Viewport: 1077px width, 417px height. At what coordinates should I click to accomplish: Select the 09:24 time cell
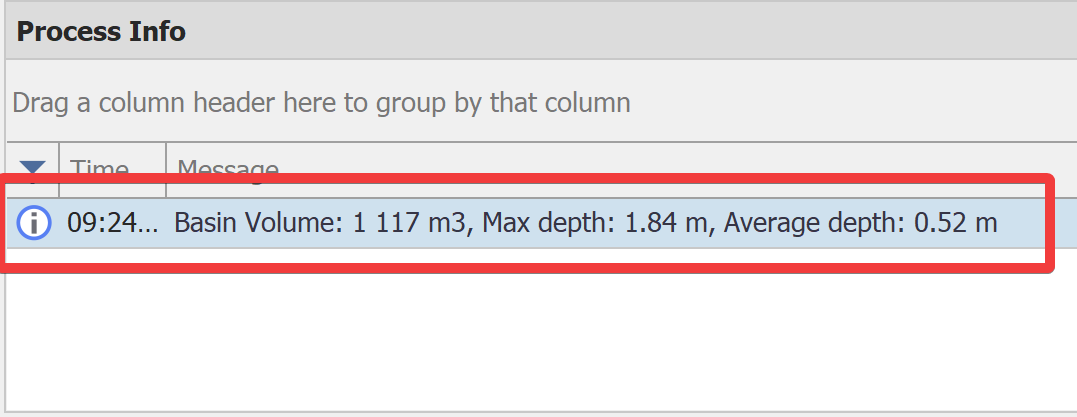click(113, 223)
